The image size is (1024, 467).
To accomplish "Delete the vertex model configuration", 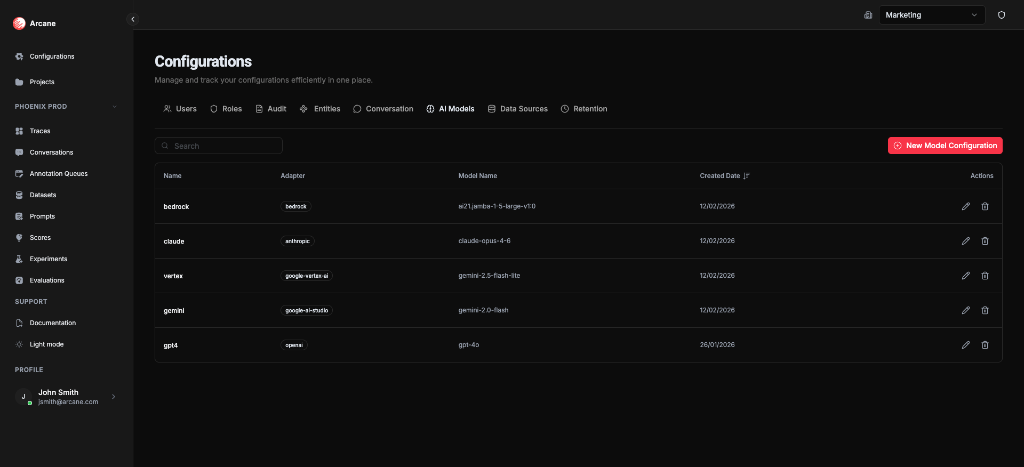I will [985, 275].
